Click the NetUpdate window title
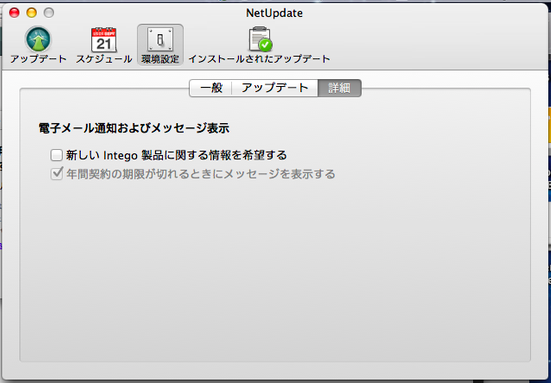Viewport: 551px width, 383px height. tap(274, 13)
